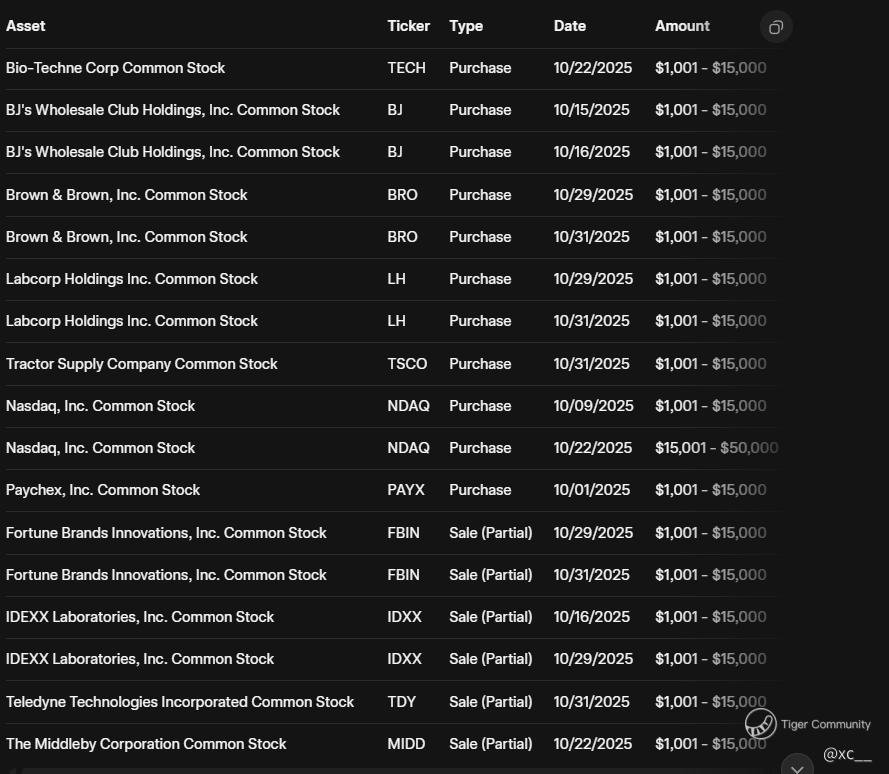Click the Tractor Supply Company asset name
The image size is (889, 774).
(x=142, y=364)
